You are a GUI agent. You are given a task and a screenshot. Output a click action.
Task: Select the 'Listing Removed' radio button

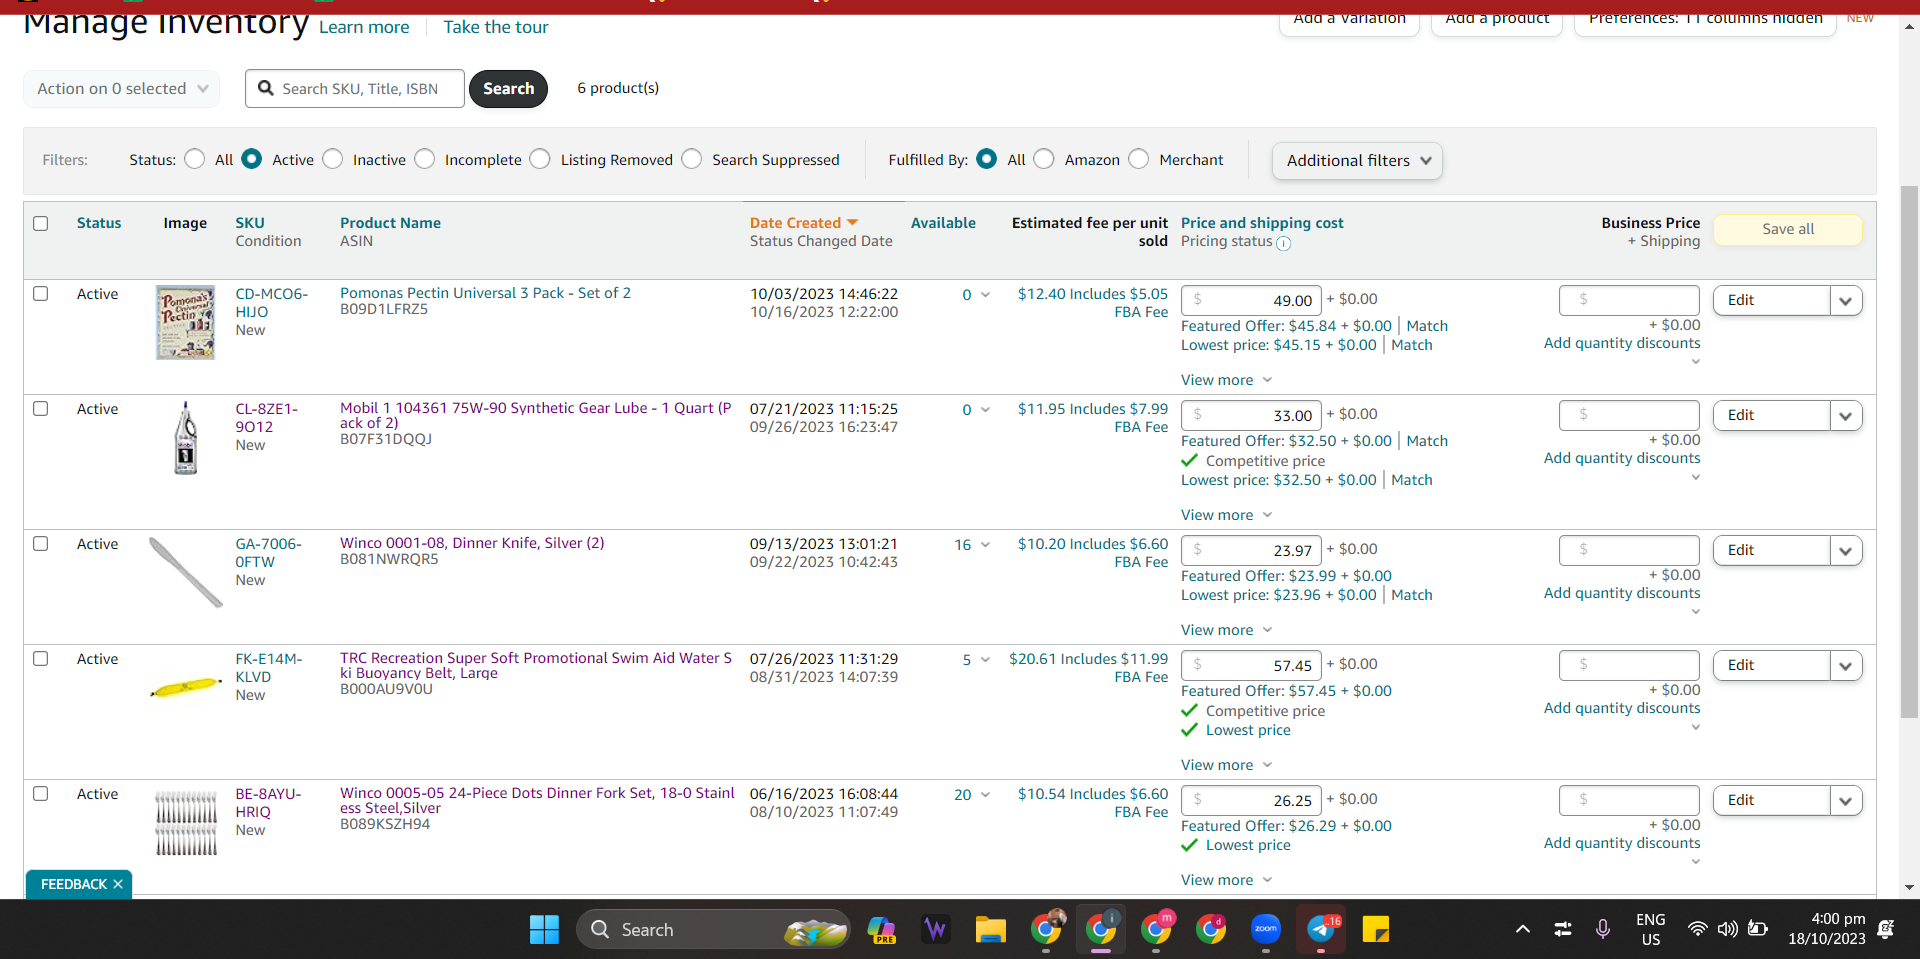pos(540,159)
